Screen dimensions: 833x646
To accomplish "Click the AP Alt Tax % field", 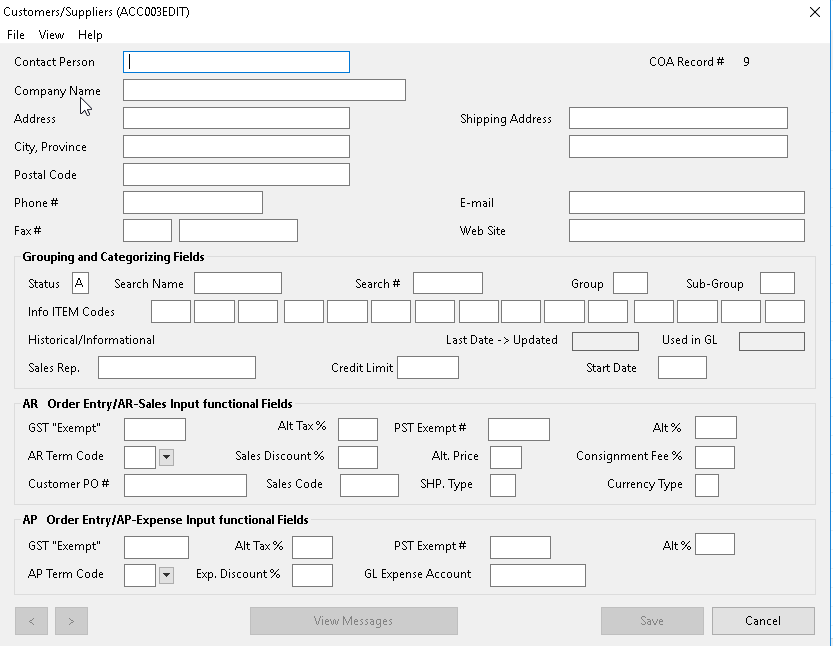I will [x=313, y=547].
